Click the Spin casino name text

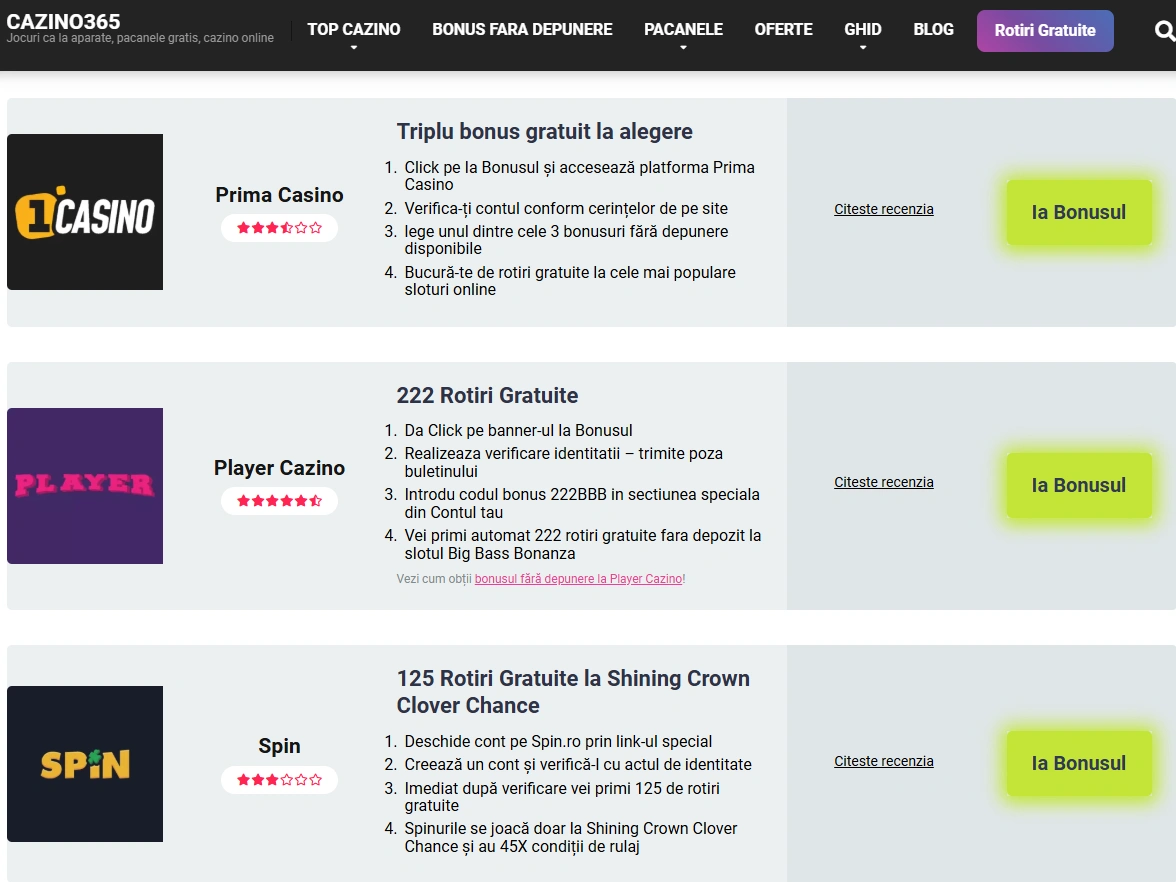tap(279, 746)
